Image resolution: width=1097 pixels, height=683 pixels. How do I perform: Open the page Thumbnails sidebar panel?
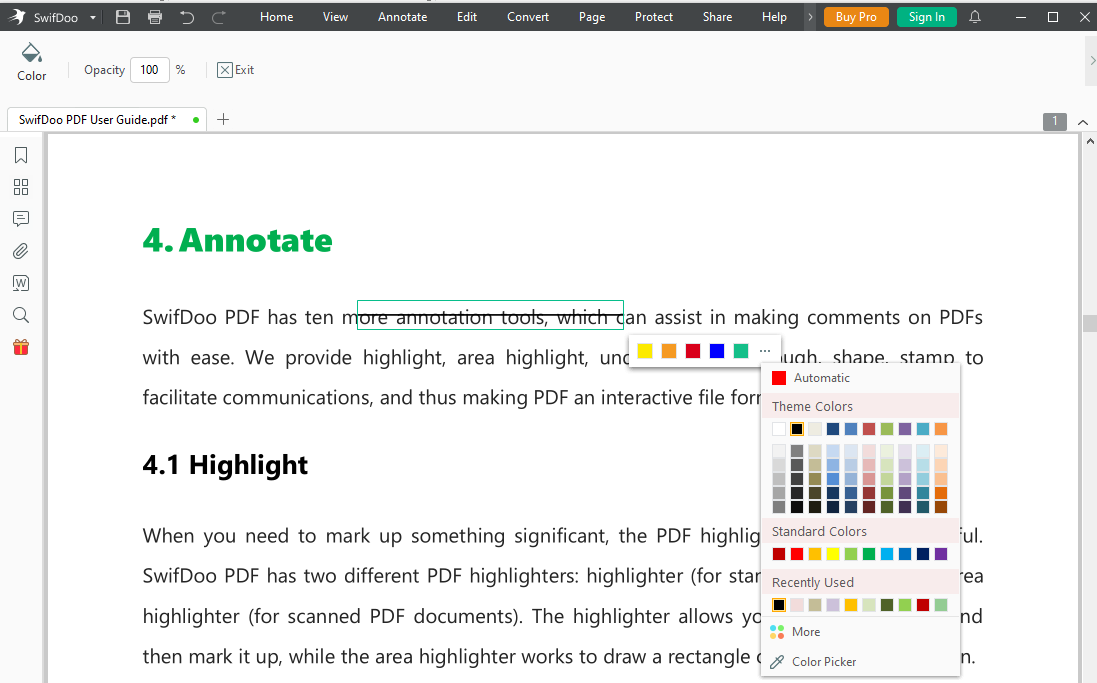click(x=21, y=187)
